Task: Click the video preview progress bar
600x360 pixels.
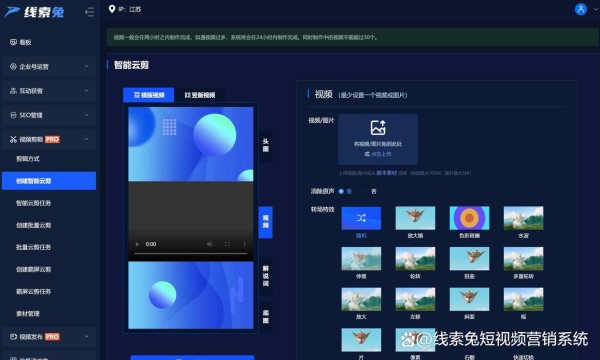Action: 191,254
